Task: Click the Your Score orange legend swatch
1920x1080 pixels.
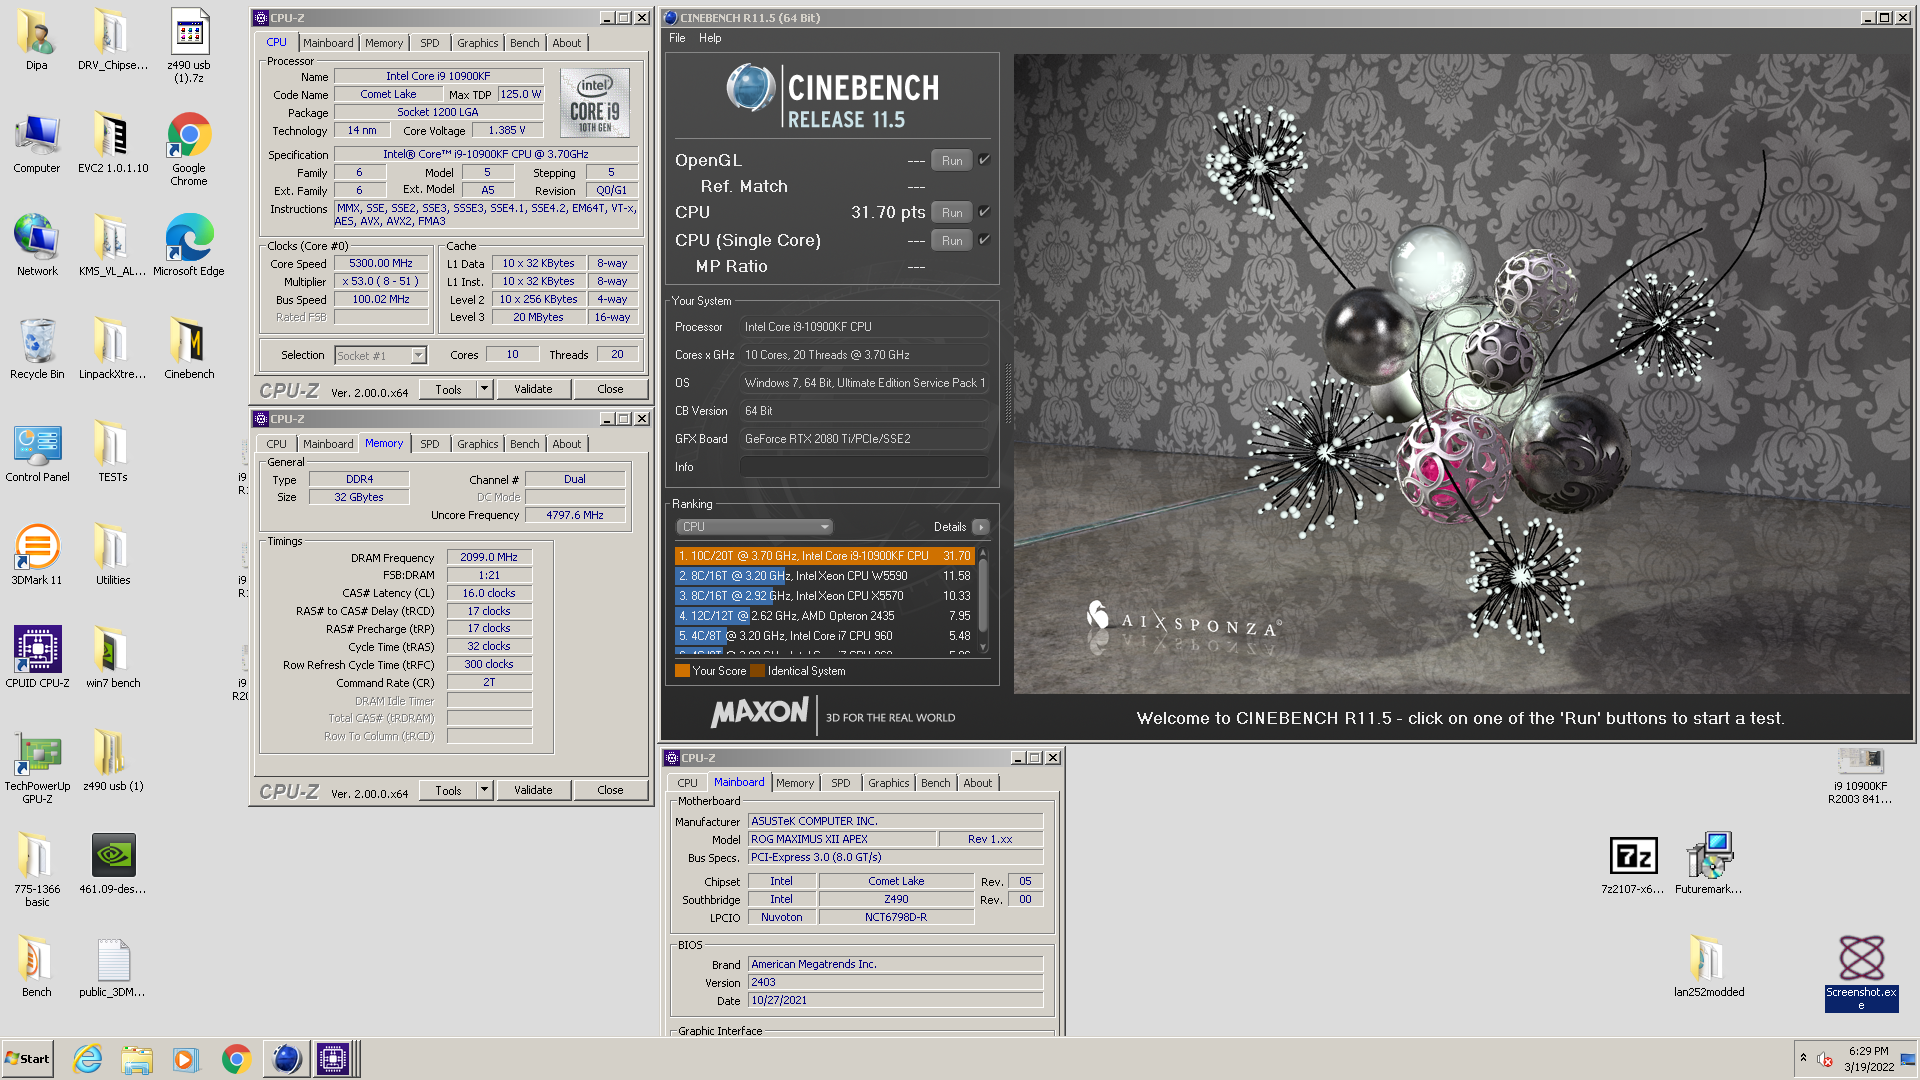Action: pos(682,671)
